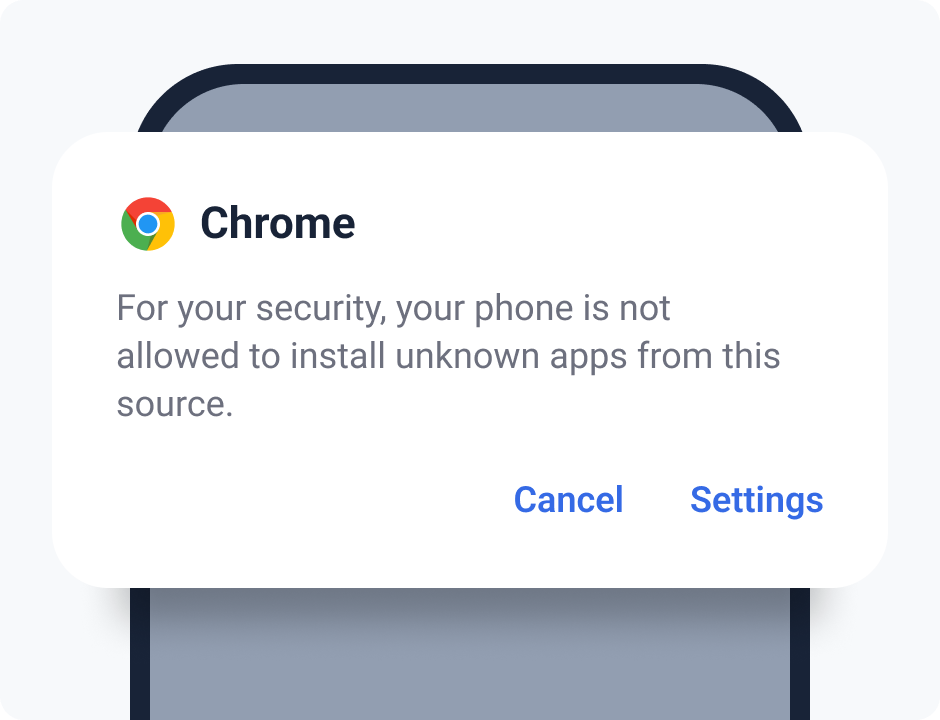Viewport: 940px width, 720px height.
Task: Click the phone's left bezel below the dialog
Action: 140,660
